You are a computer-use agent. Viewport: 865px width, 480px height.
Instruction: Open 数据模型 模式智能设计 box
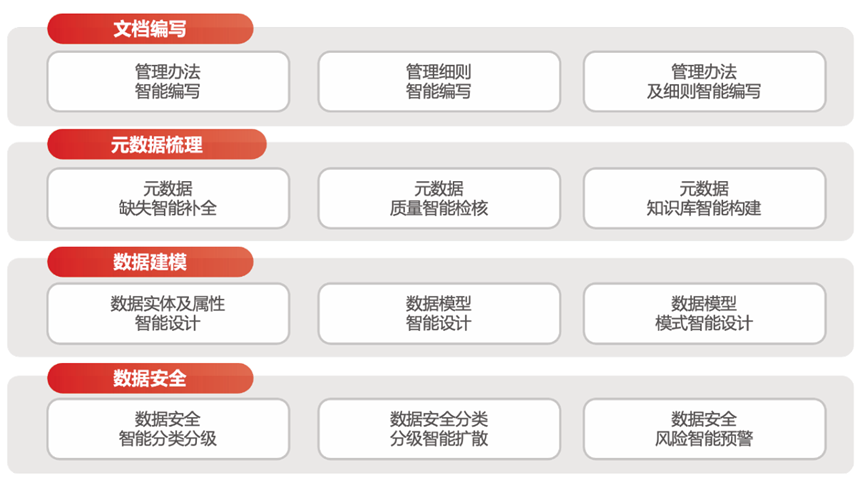click(x=704, y=314)
